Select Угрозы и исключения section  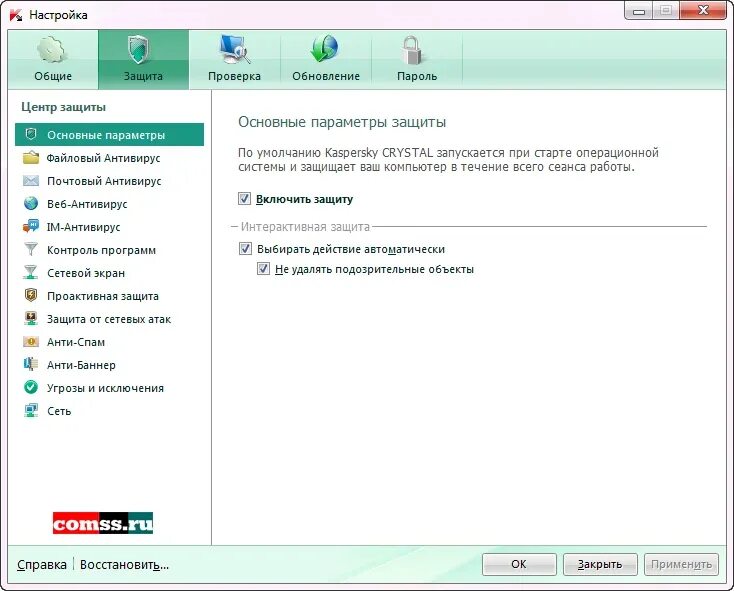110,387
